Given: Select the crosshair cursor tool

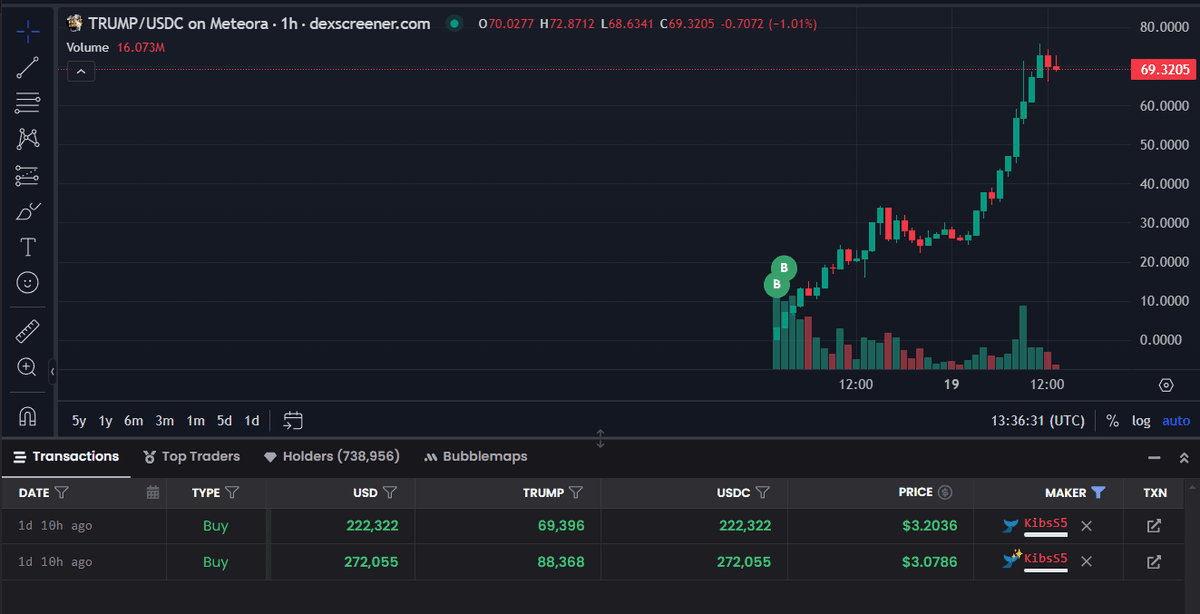Looking at the screenshot, I should pyautogui.click(x=28, y=31).
